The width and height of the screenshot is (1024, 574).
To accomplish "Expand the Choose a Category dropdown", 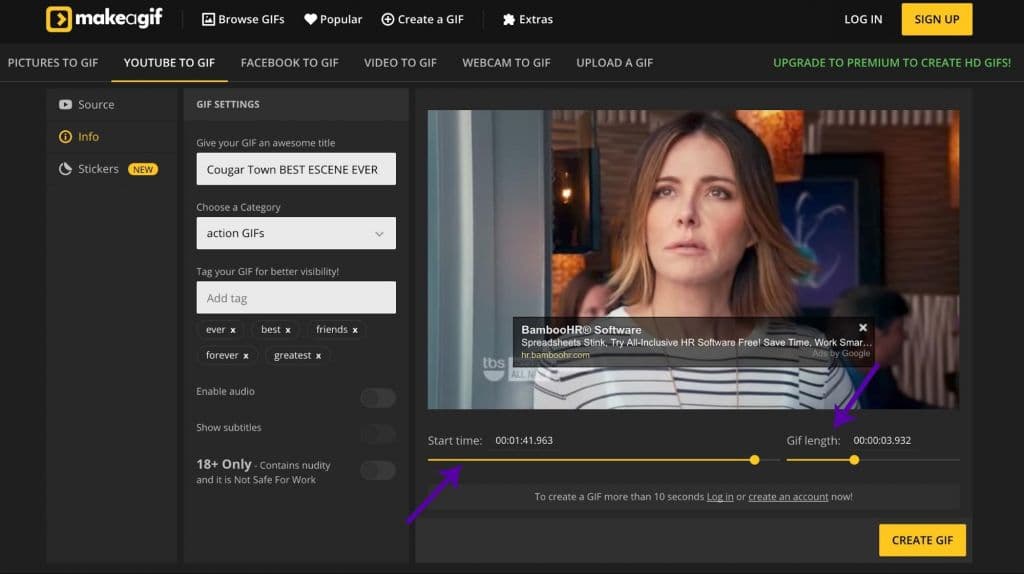I will pos(296,233).
